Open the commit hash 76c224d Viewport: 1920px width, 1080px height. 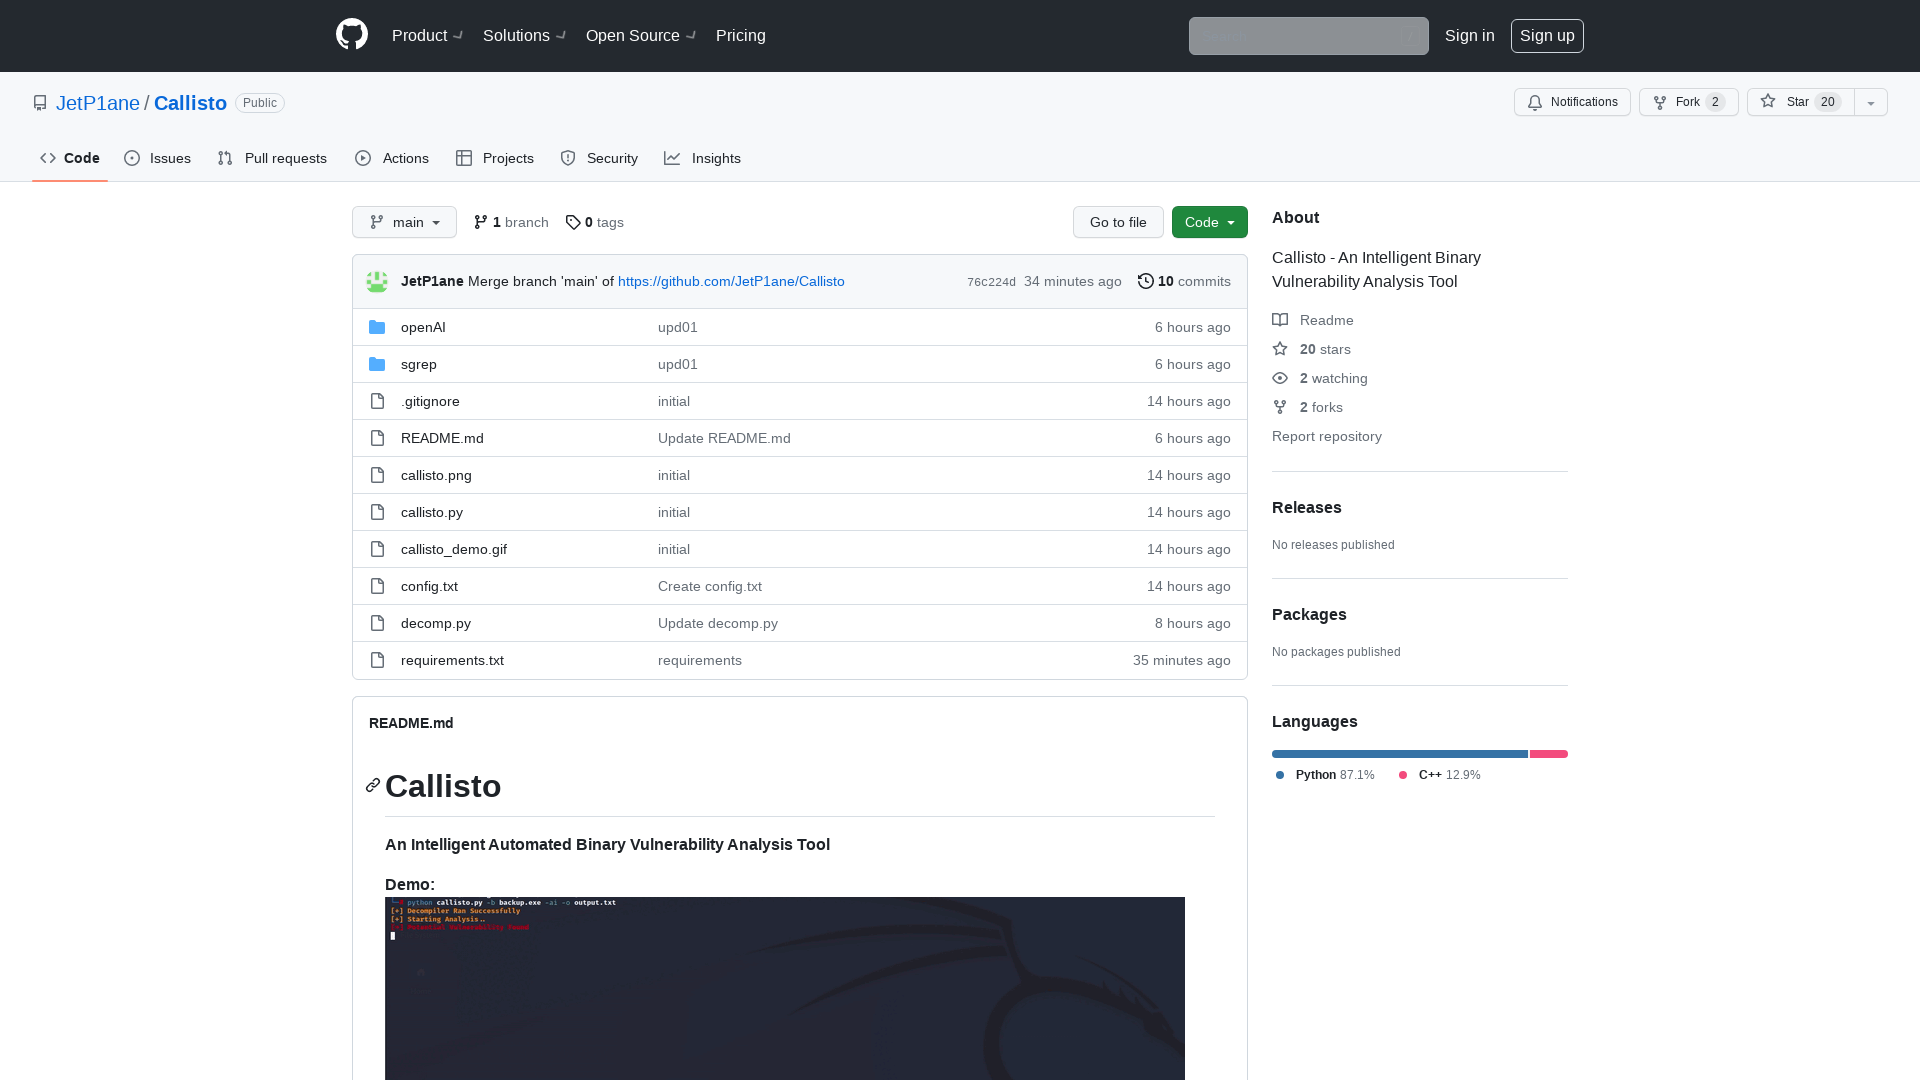pyautogui.click(x=991, y=282)
